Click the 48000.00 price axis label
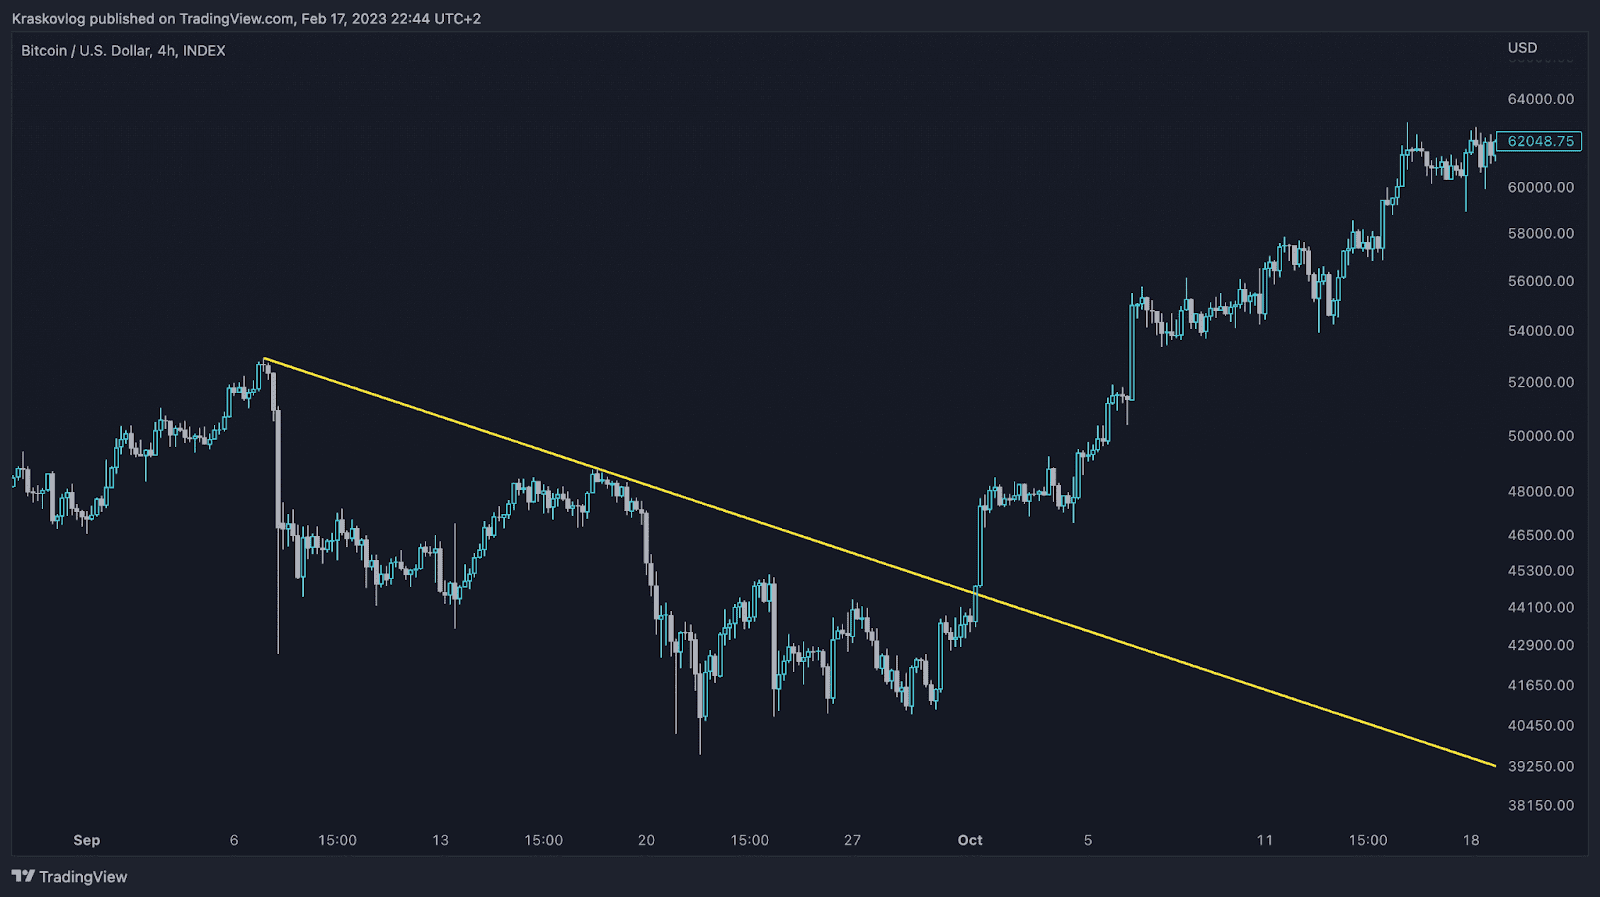 tap(1540, 491)
